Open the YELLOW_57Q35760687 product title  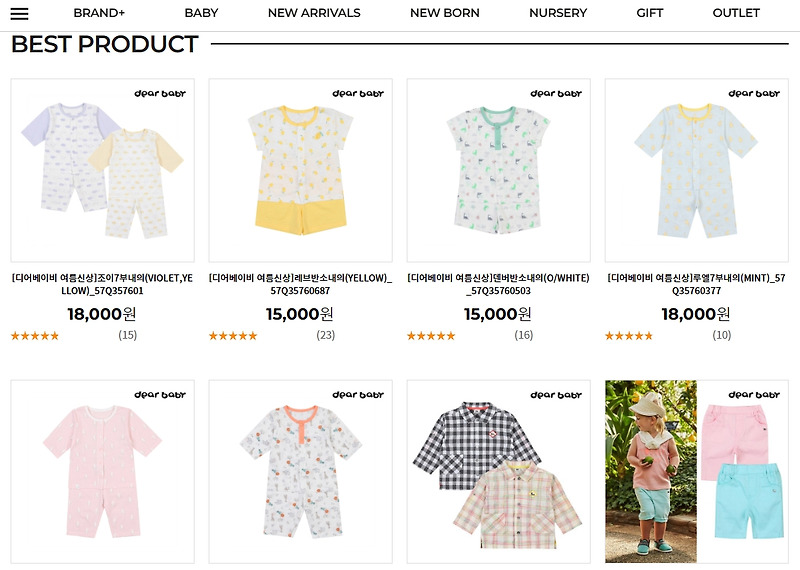click(301, 284)
